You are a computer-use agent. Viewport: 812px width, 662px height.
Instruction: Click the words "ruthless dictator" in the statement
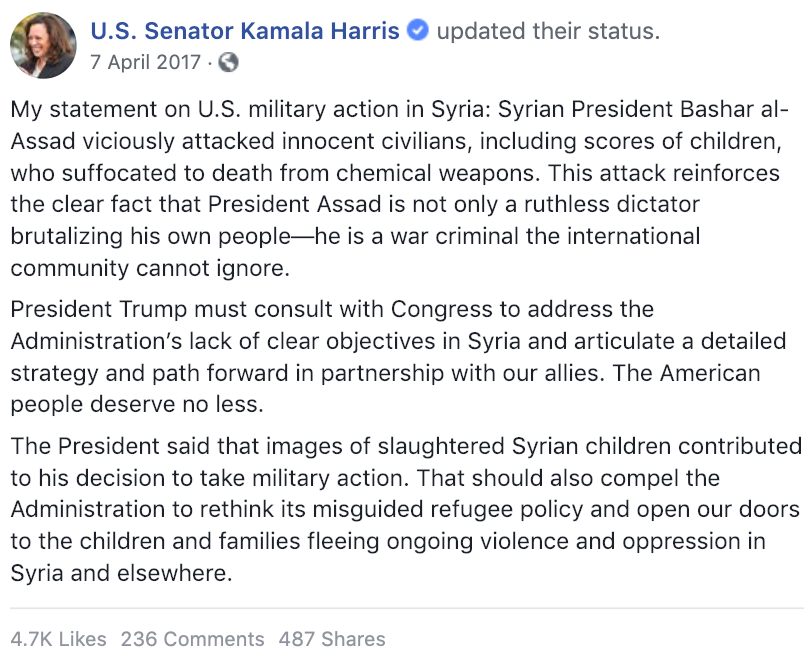(613, 205)
